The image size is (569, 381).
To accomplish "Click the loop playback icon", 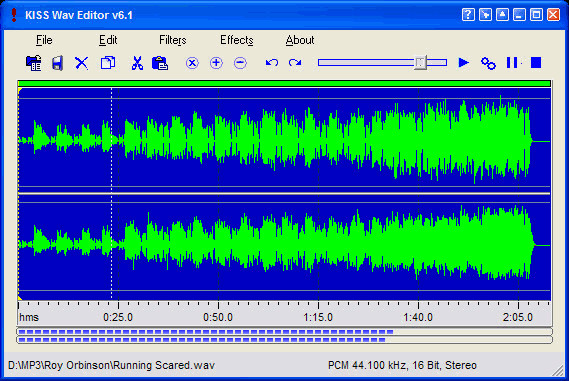I will tap(488, 63).
